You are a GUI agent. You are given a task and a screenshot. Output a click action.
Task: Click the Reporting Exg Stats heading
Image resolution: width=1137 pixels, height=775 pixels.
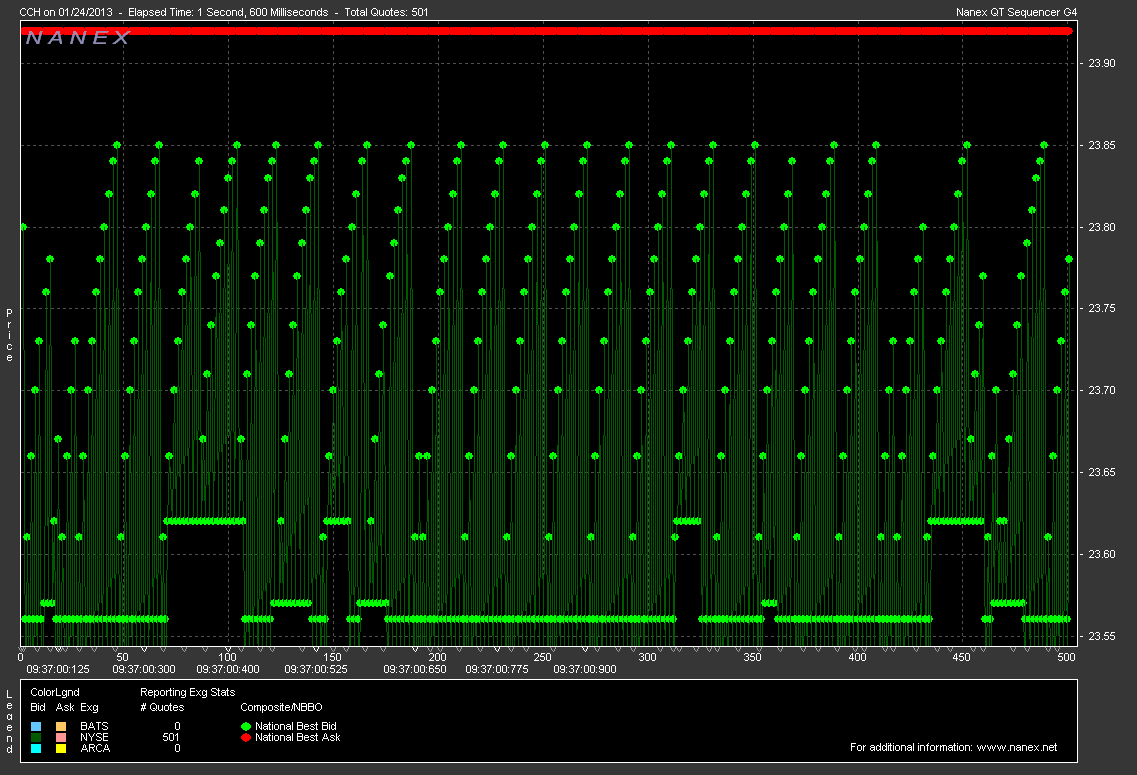(x=188, y=692)
